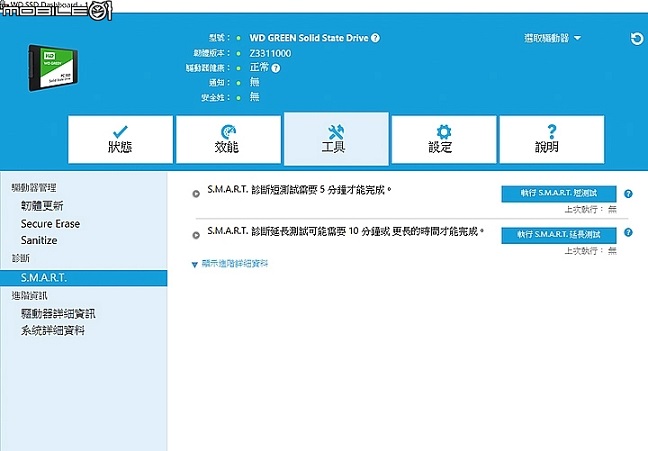The image size is (648, 451).
Task: Expand the S.M.A.R.T. extended test row arrow
Action: (196, 235)
